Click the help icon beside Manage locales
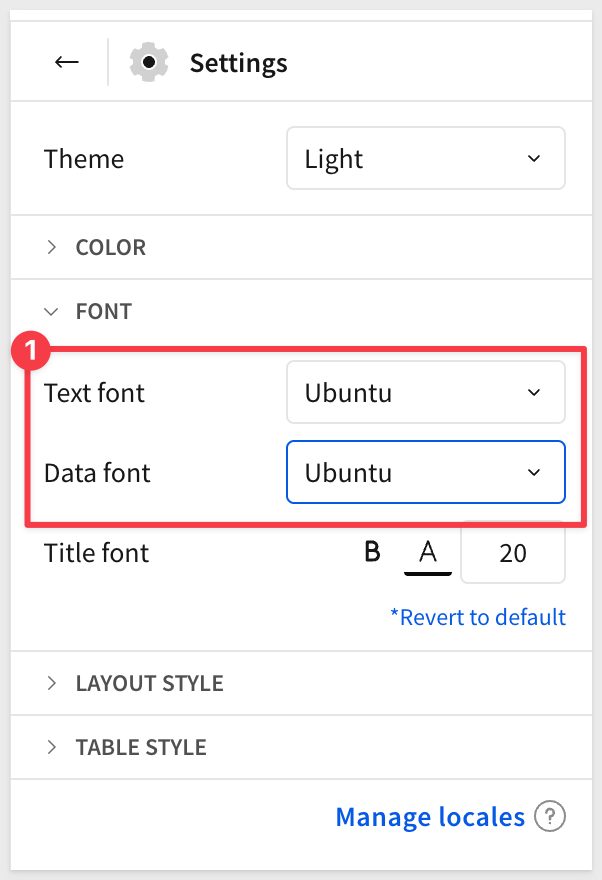The width and height of the screenshot is (602, 880). click(549, 817)
